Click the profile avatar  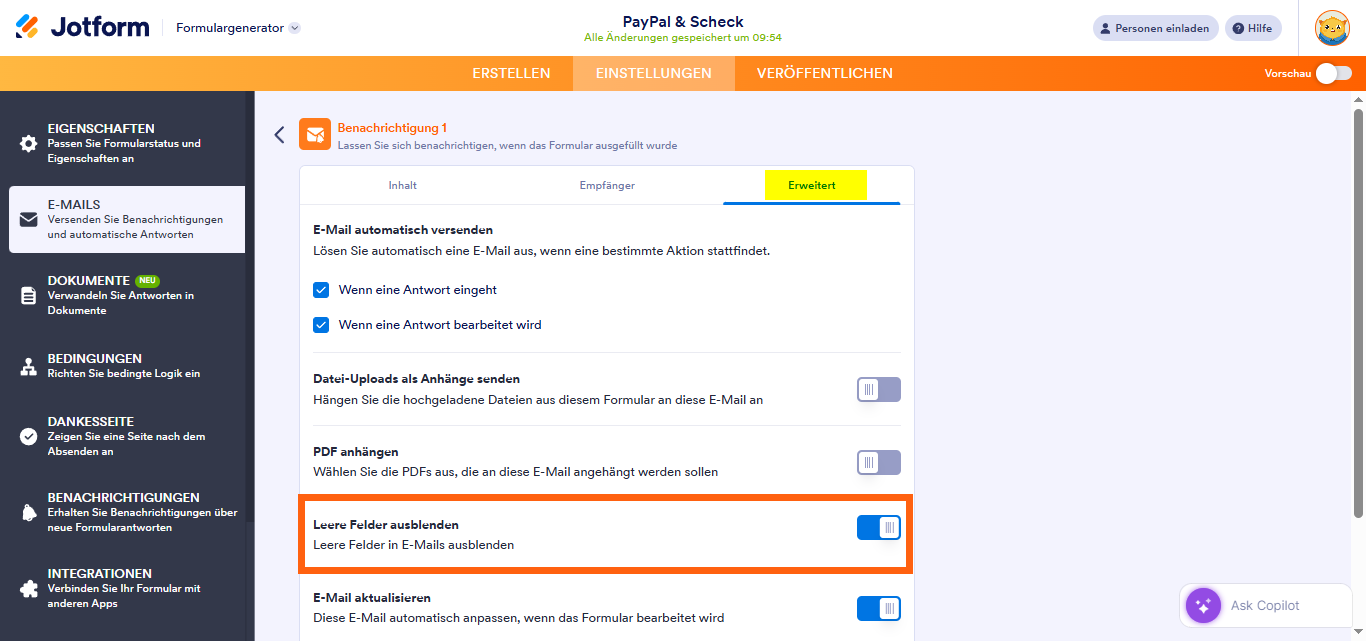click(1333, 28)
